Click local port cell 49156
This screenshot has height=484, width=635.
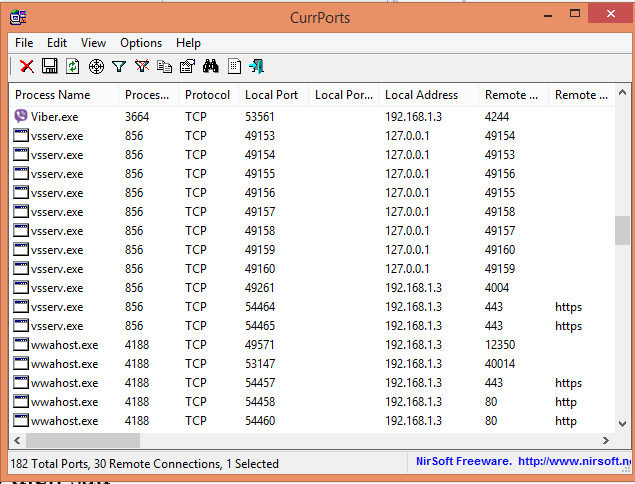(x=260, y=192)
